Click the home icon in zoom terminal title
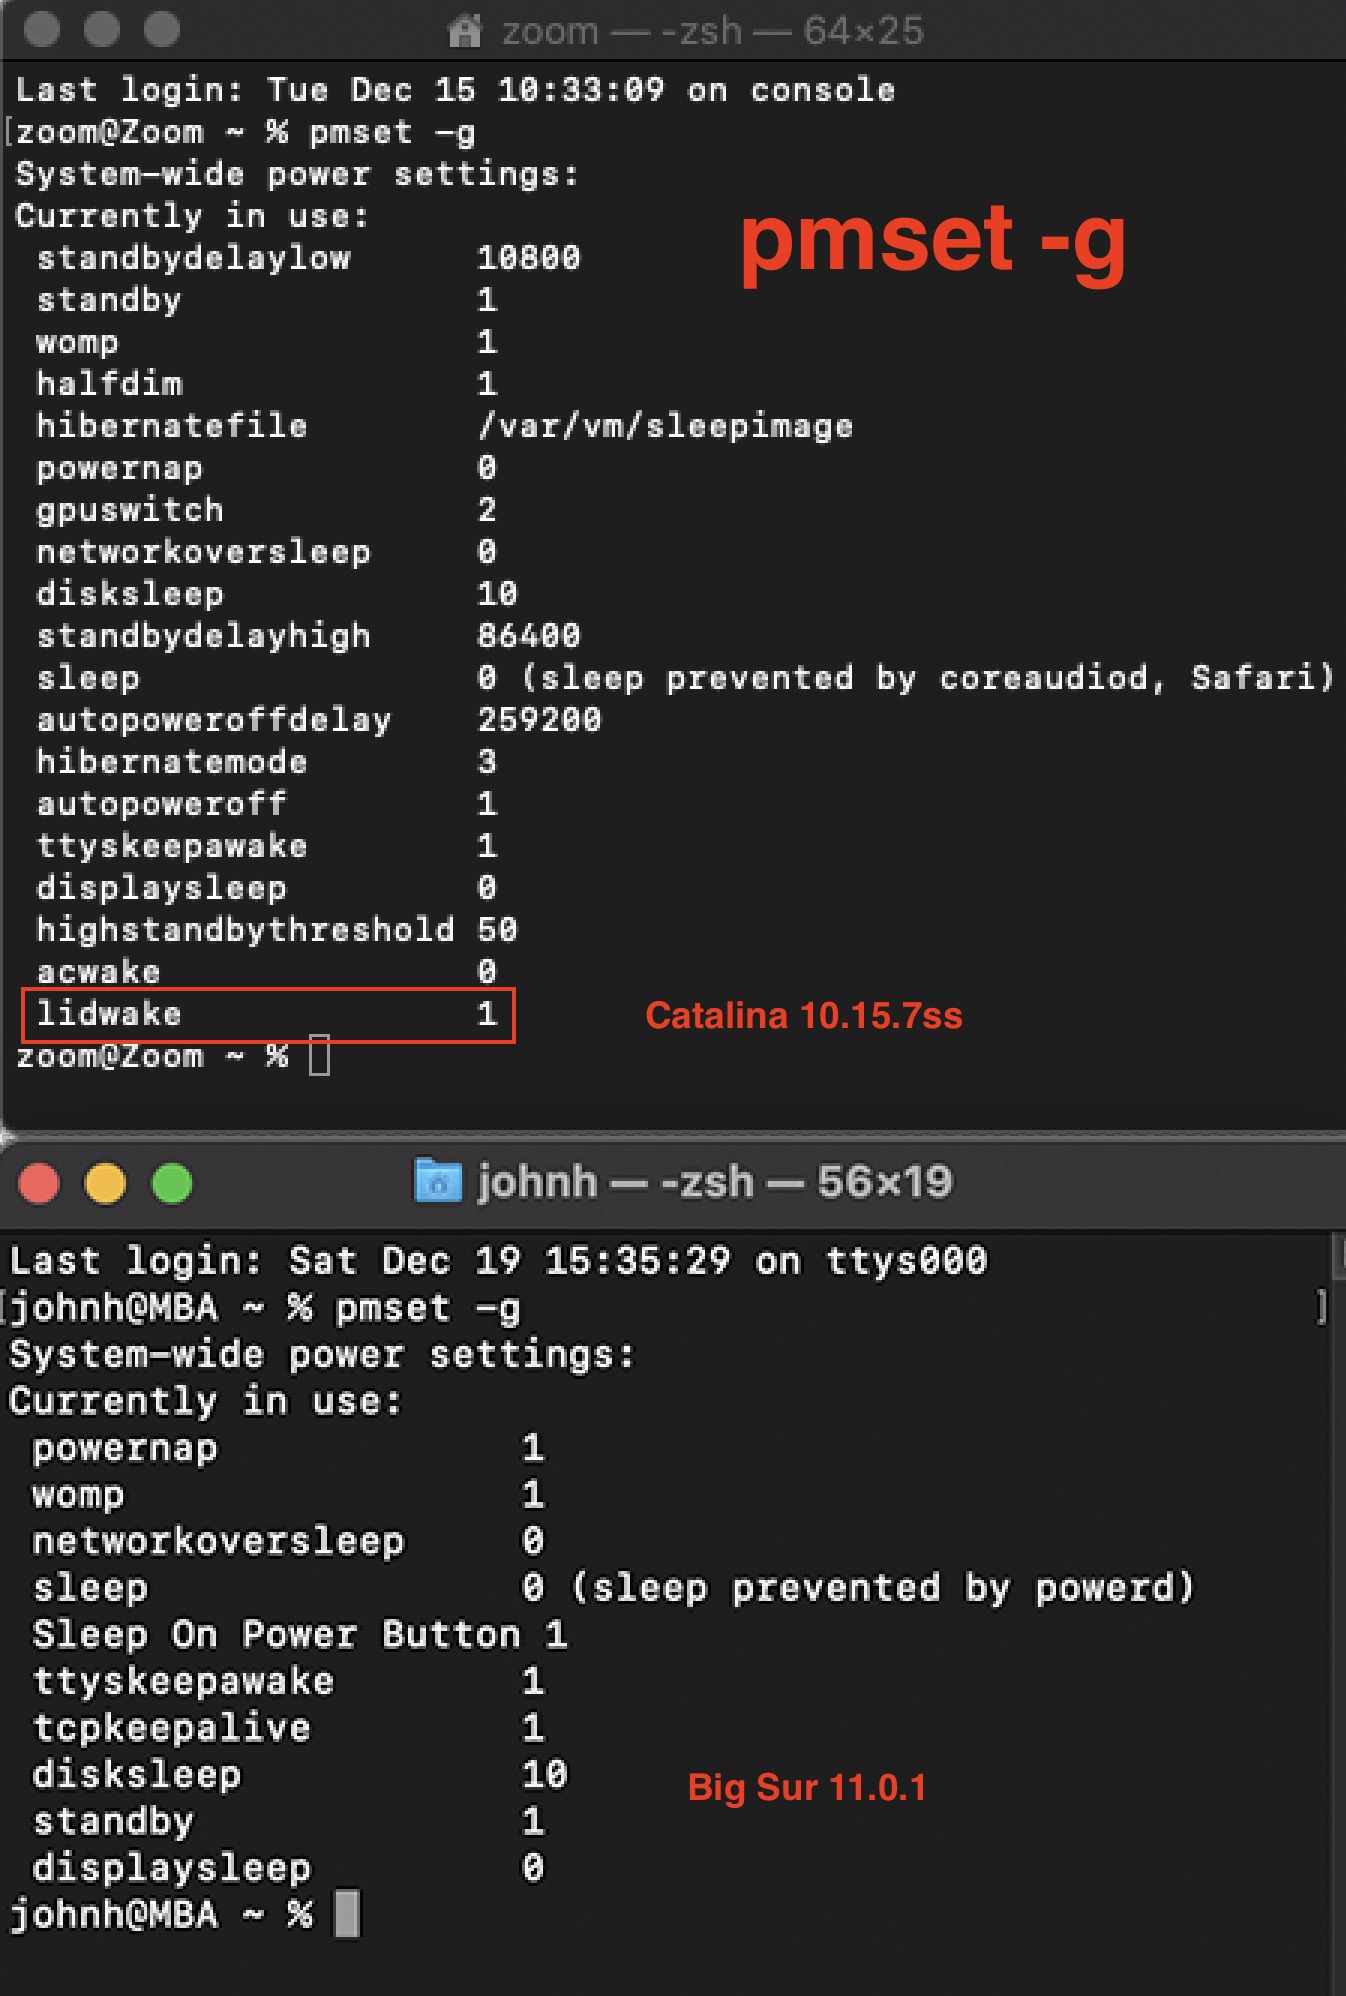This screenshot has width=1346, height=1996. (x=464, y=32)
